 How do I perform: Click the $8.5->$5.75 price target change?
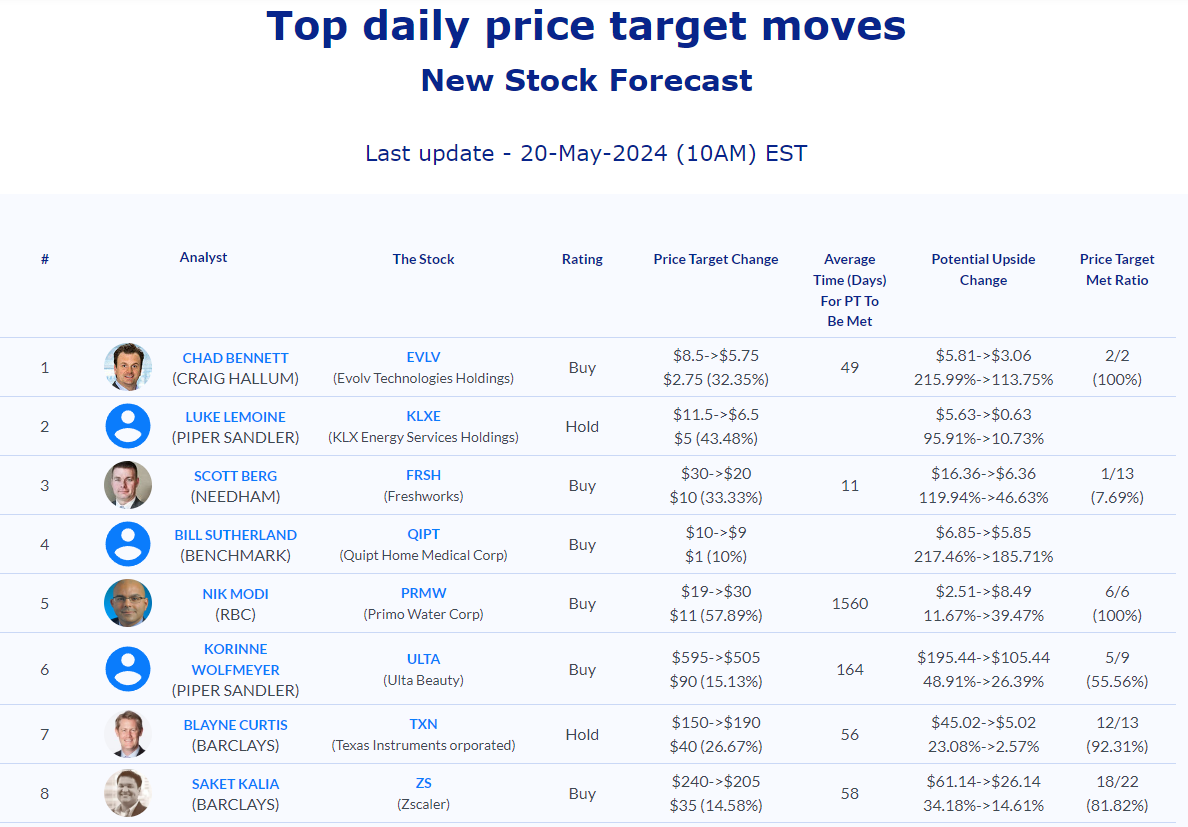pos(716,356)
